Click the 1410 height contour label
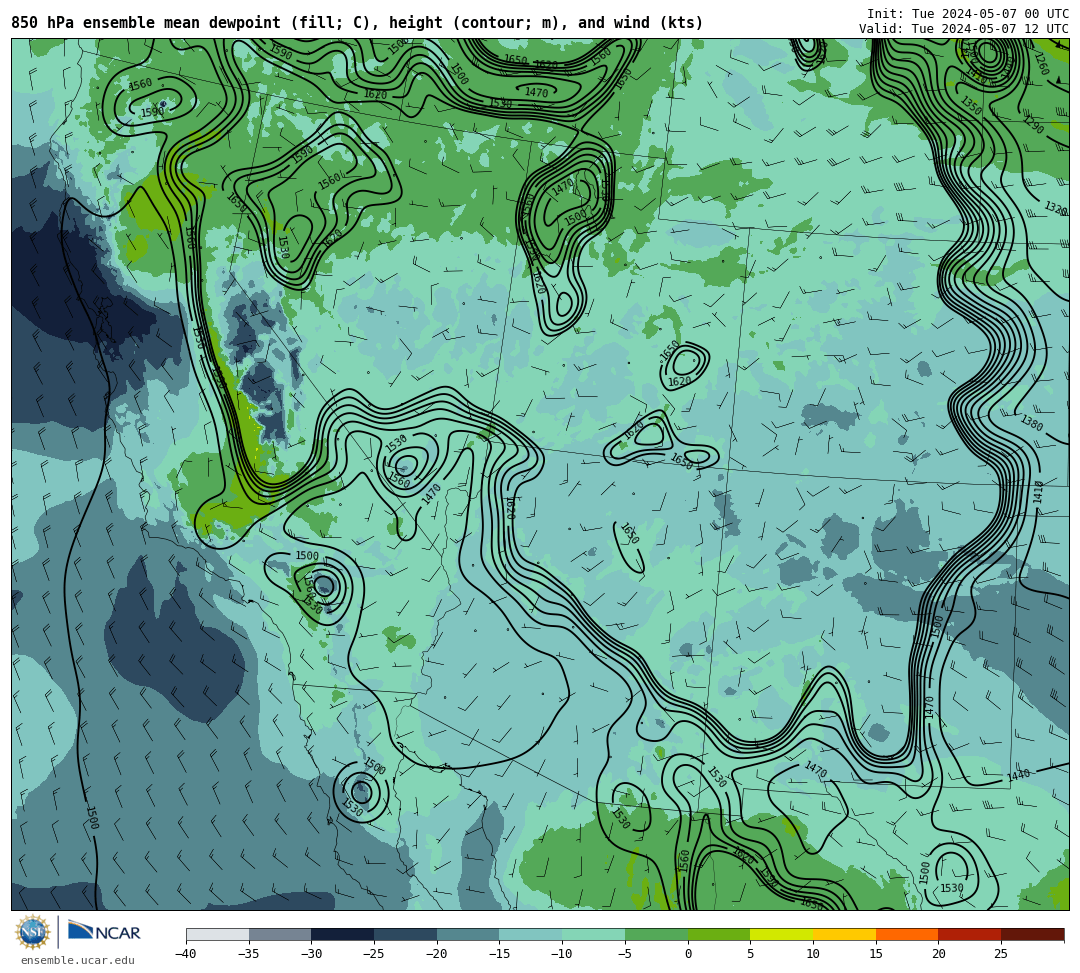This screenshot has height=973, width=1080. [x=1039, y=492]
